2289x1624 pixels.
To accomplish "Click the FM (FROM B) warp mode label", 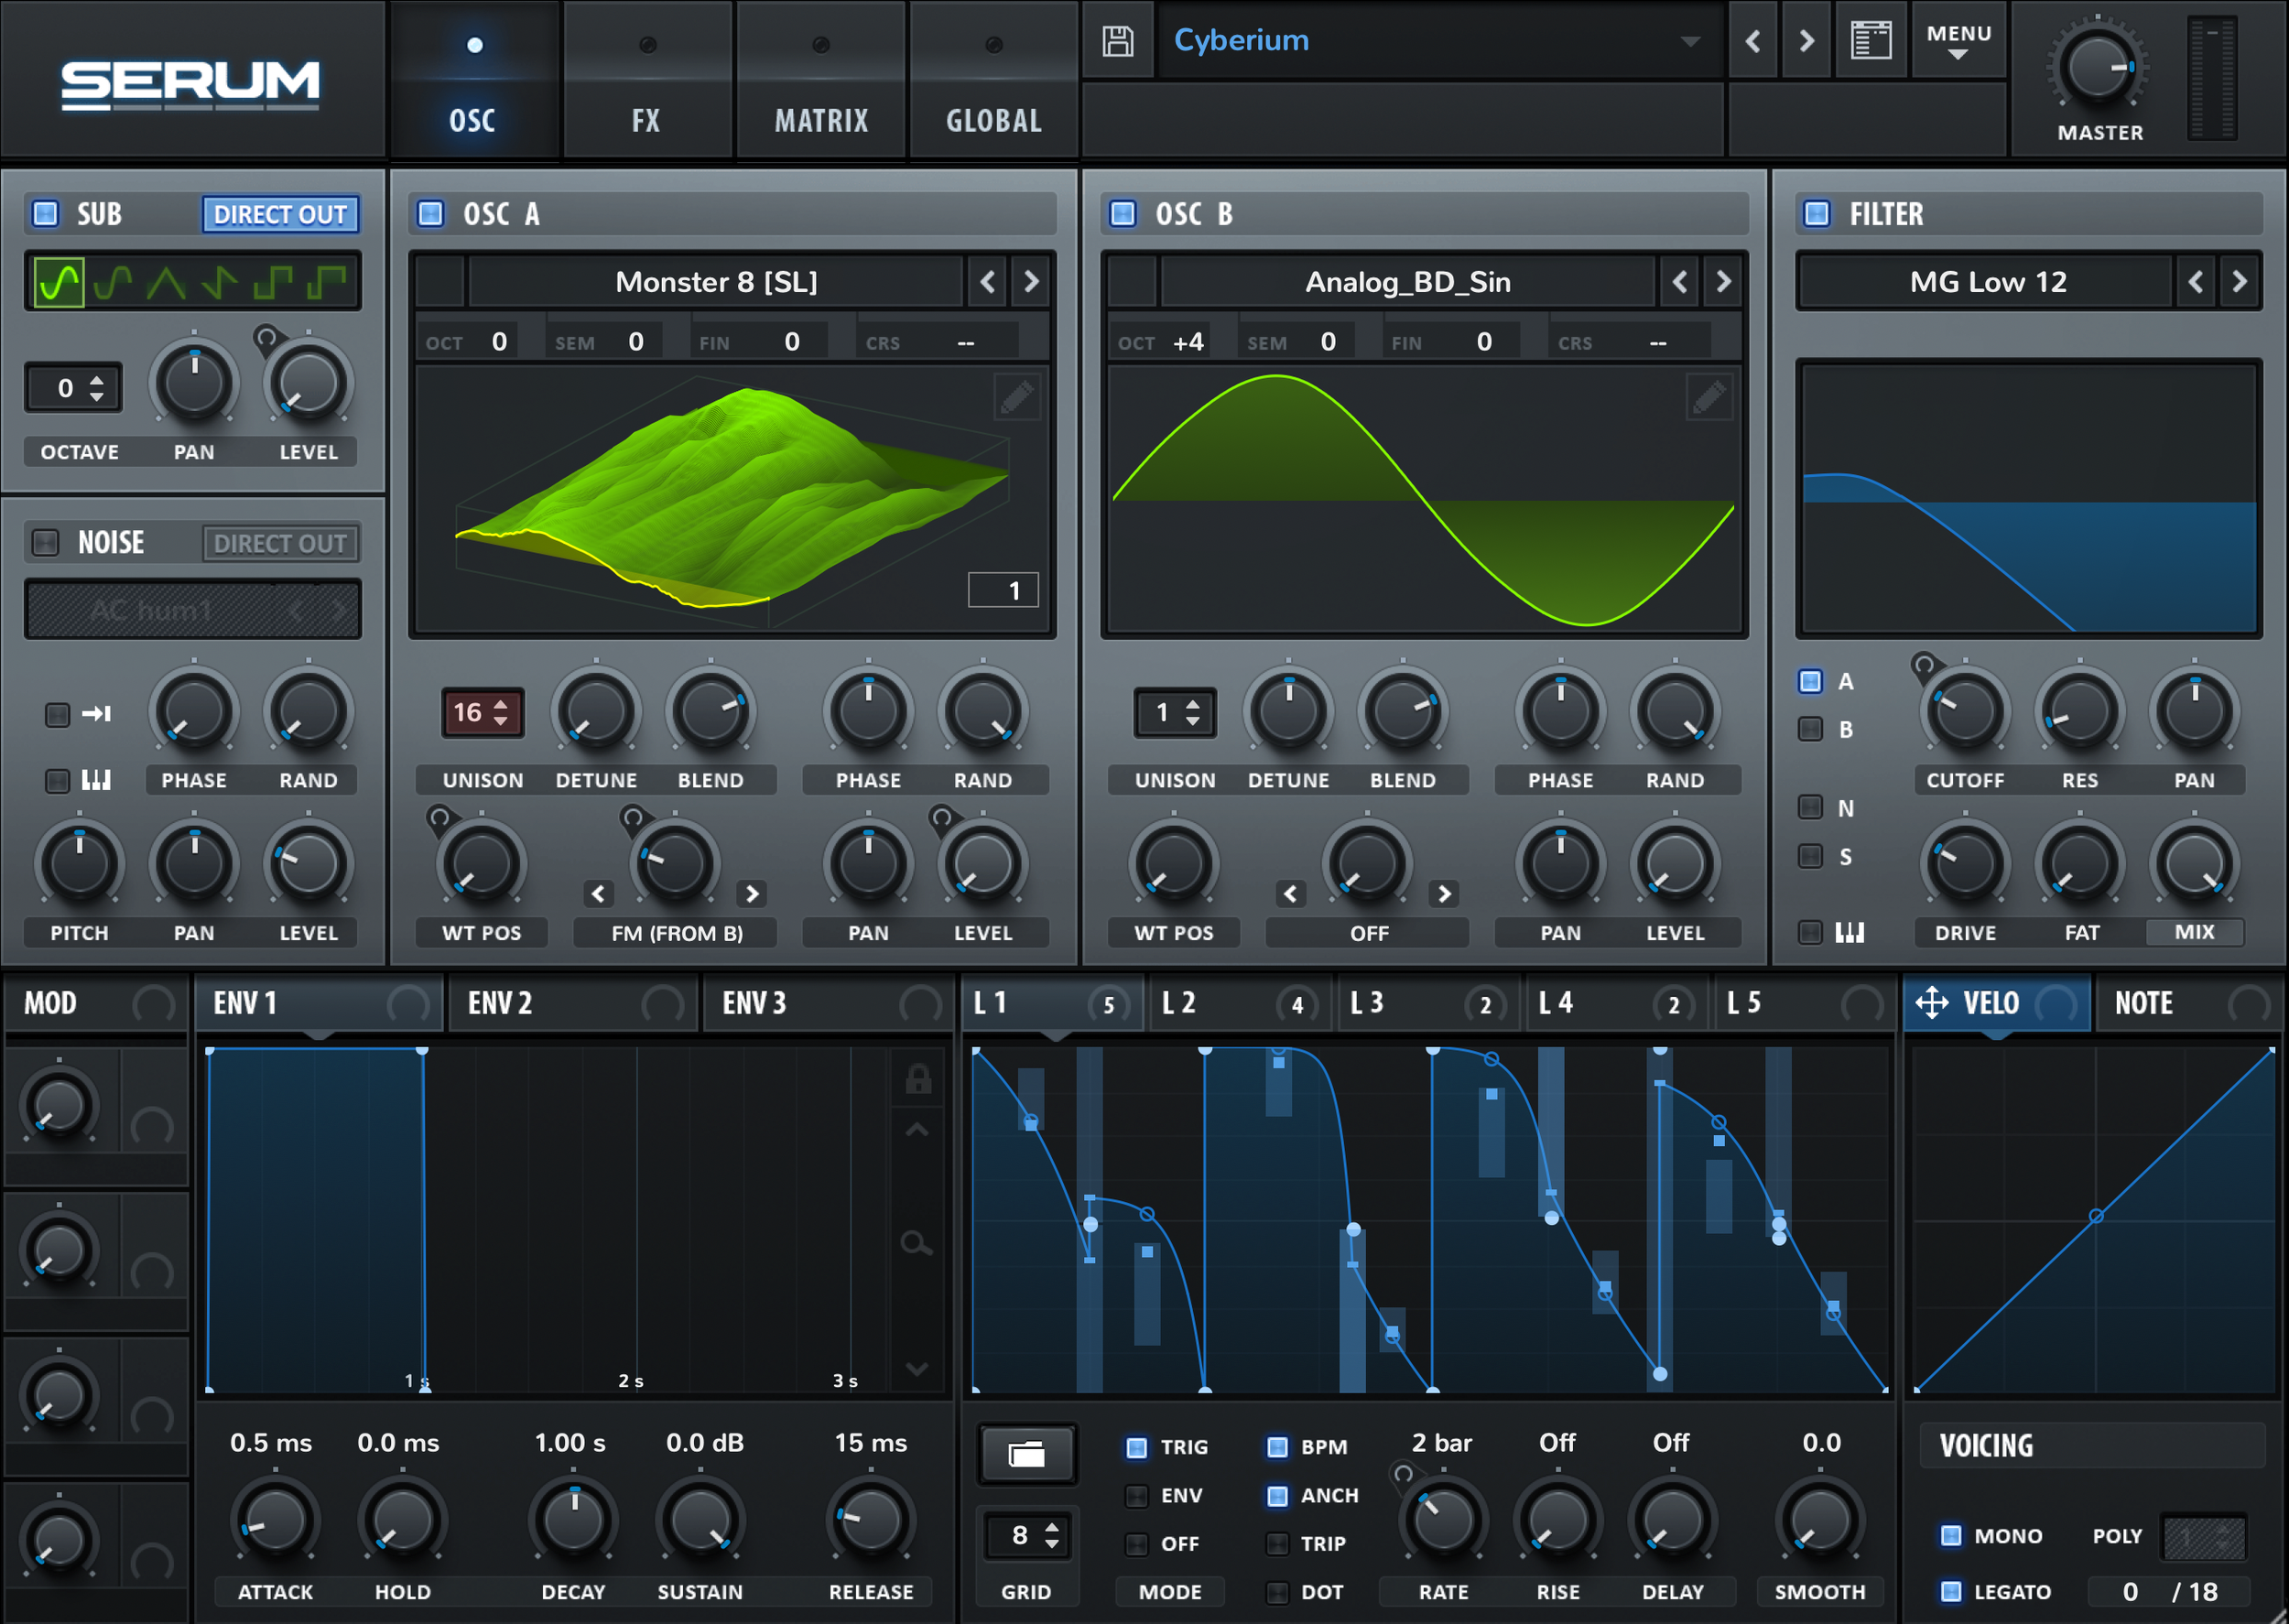I will pyautogui.click(x=677, y=933).
